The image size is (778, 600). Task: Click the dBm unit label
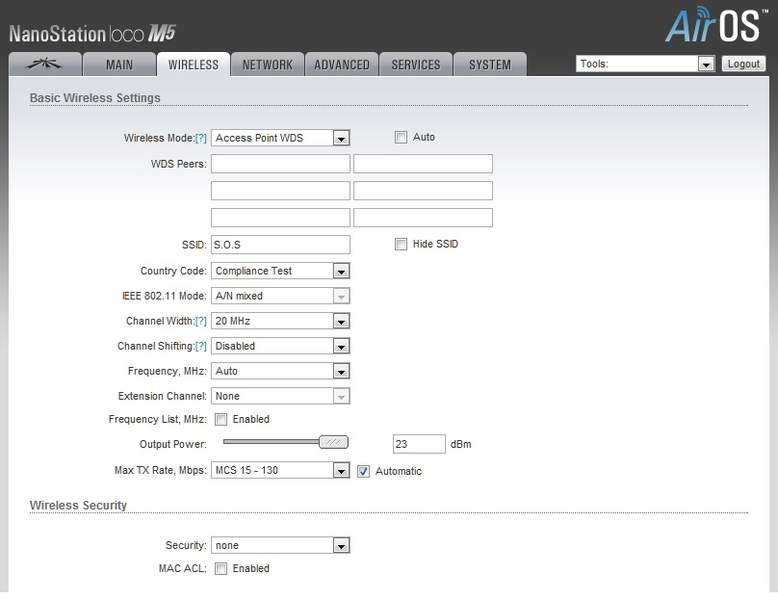(461, 444)
